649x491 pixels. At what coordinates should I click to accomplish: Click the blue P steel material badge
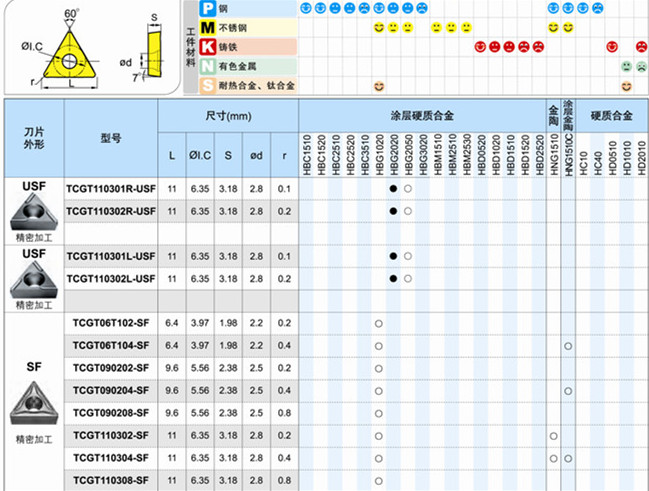206,8
